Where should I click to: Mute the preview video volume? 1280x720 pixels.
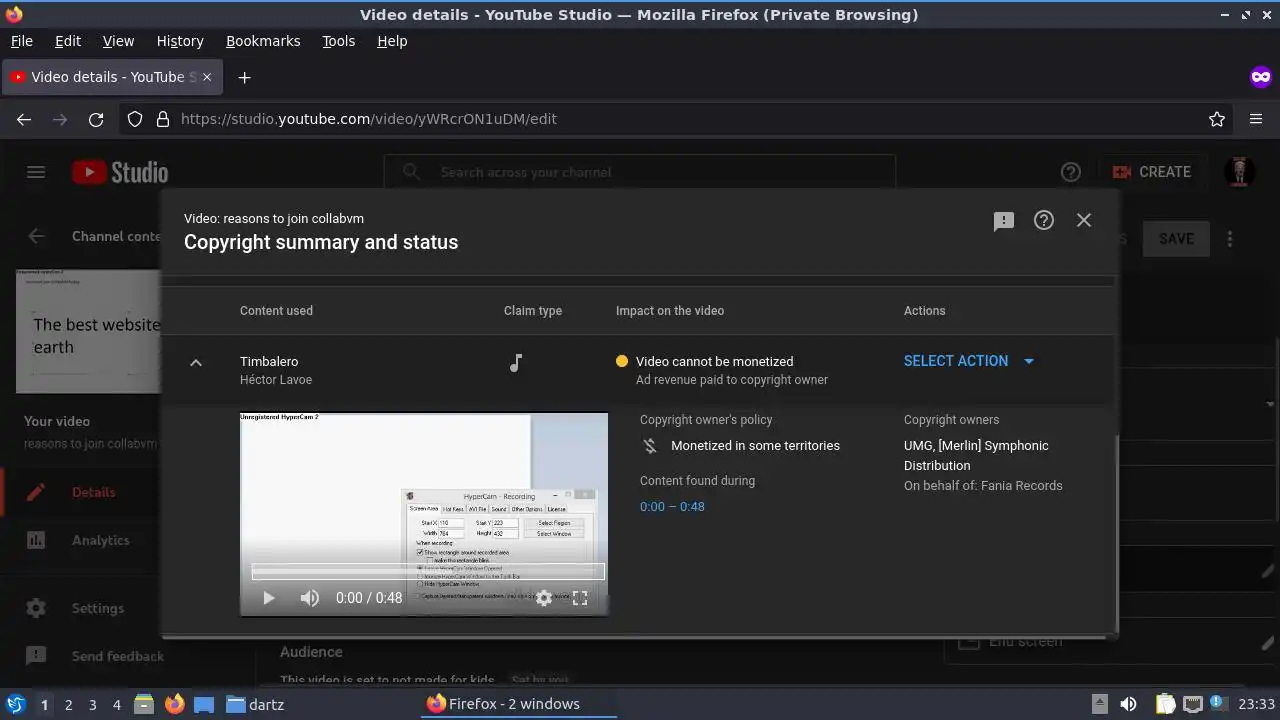pyautogui.click(x=310, y=598)
